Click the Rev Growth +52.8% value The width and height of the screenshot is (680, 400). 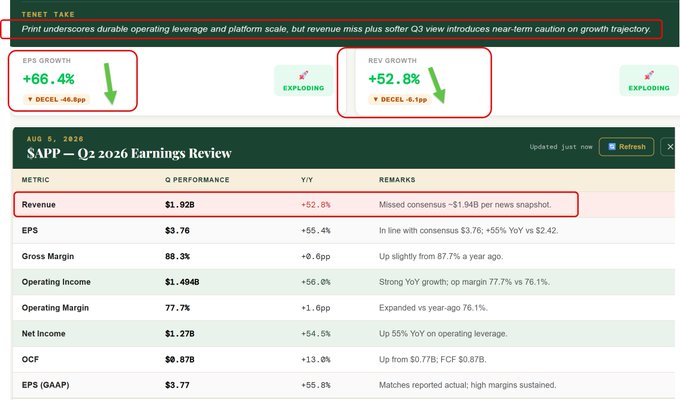coord(394,79)
